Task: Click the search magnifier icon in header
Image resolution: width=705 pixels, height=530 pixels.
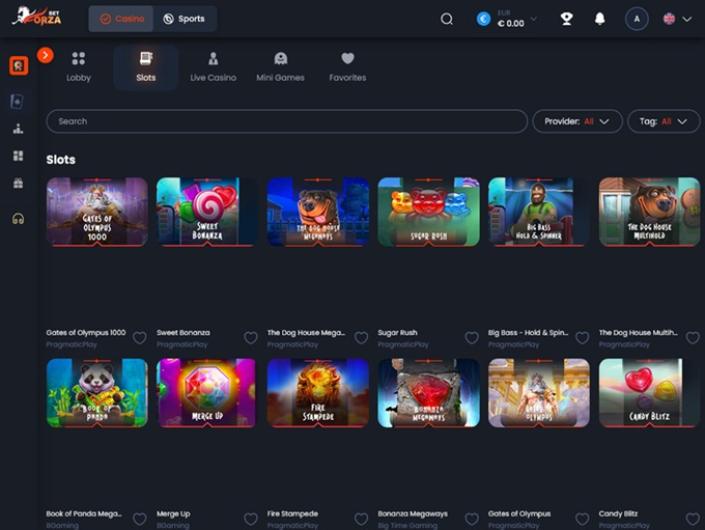Action: tap(447, 18)
